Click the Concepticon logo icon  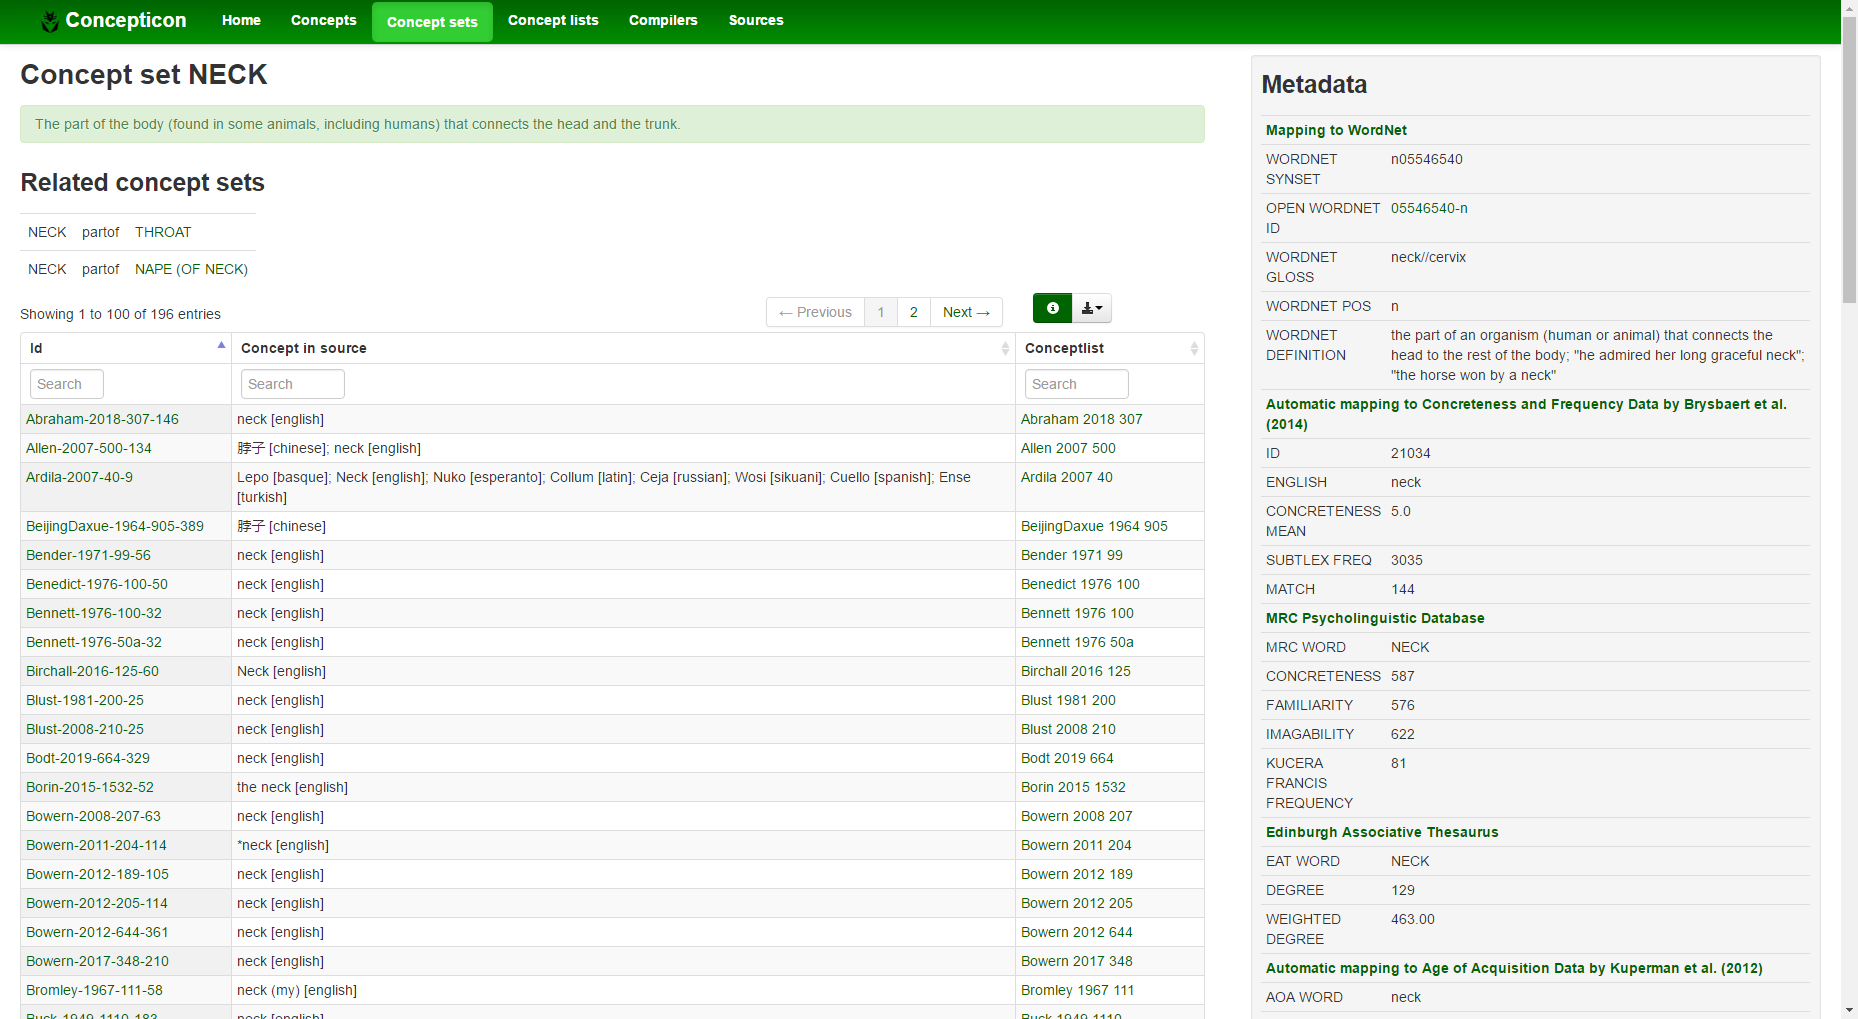click(49, 21)
